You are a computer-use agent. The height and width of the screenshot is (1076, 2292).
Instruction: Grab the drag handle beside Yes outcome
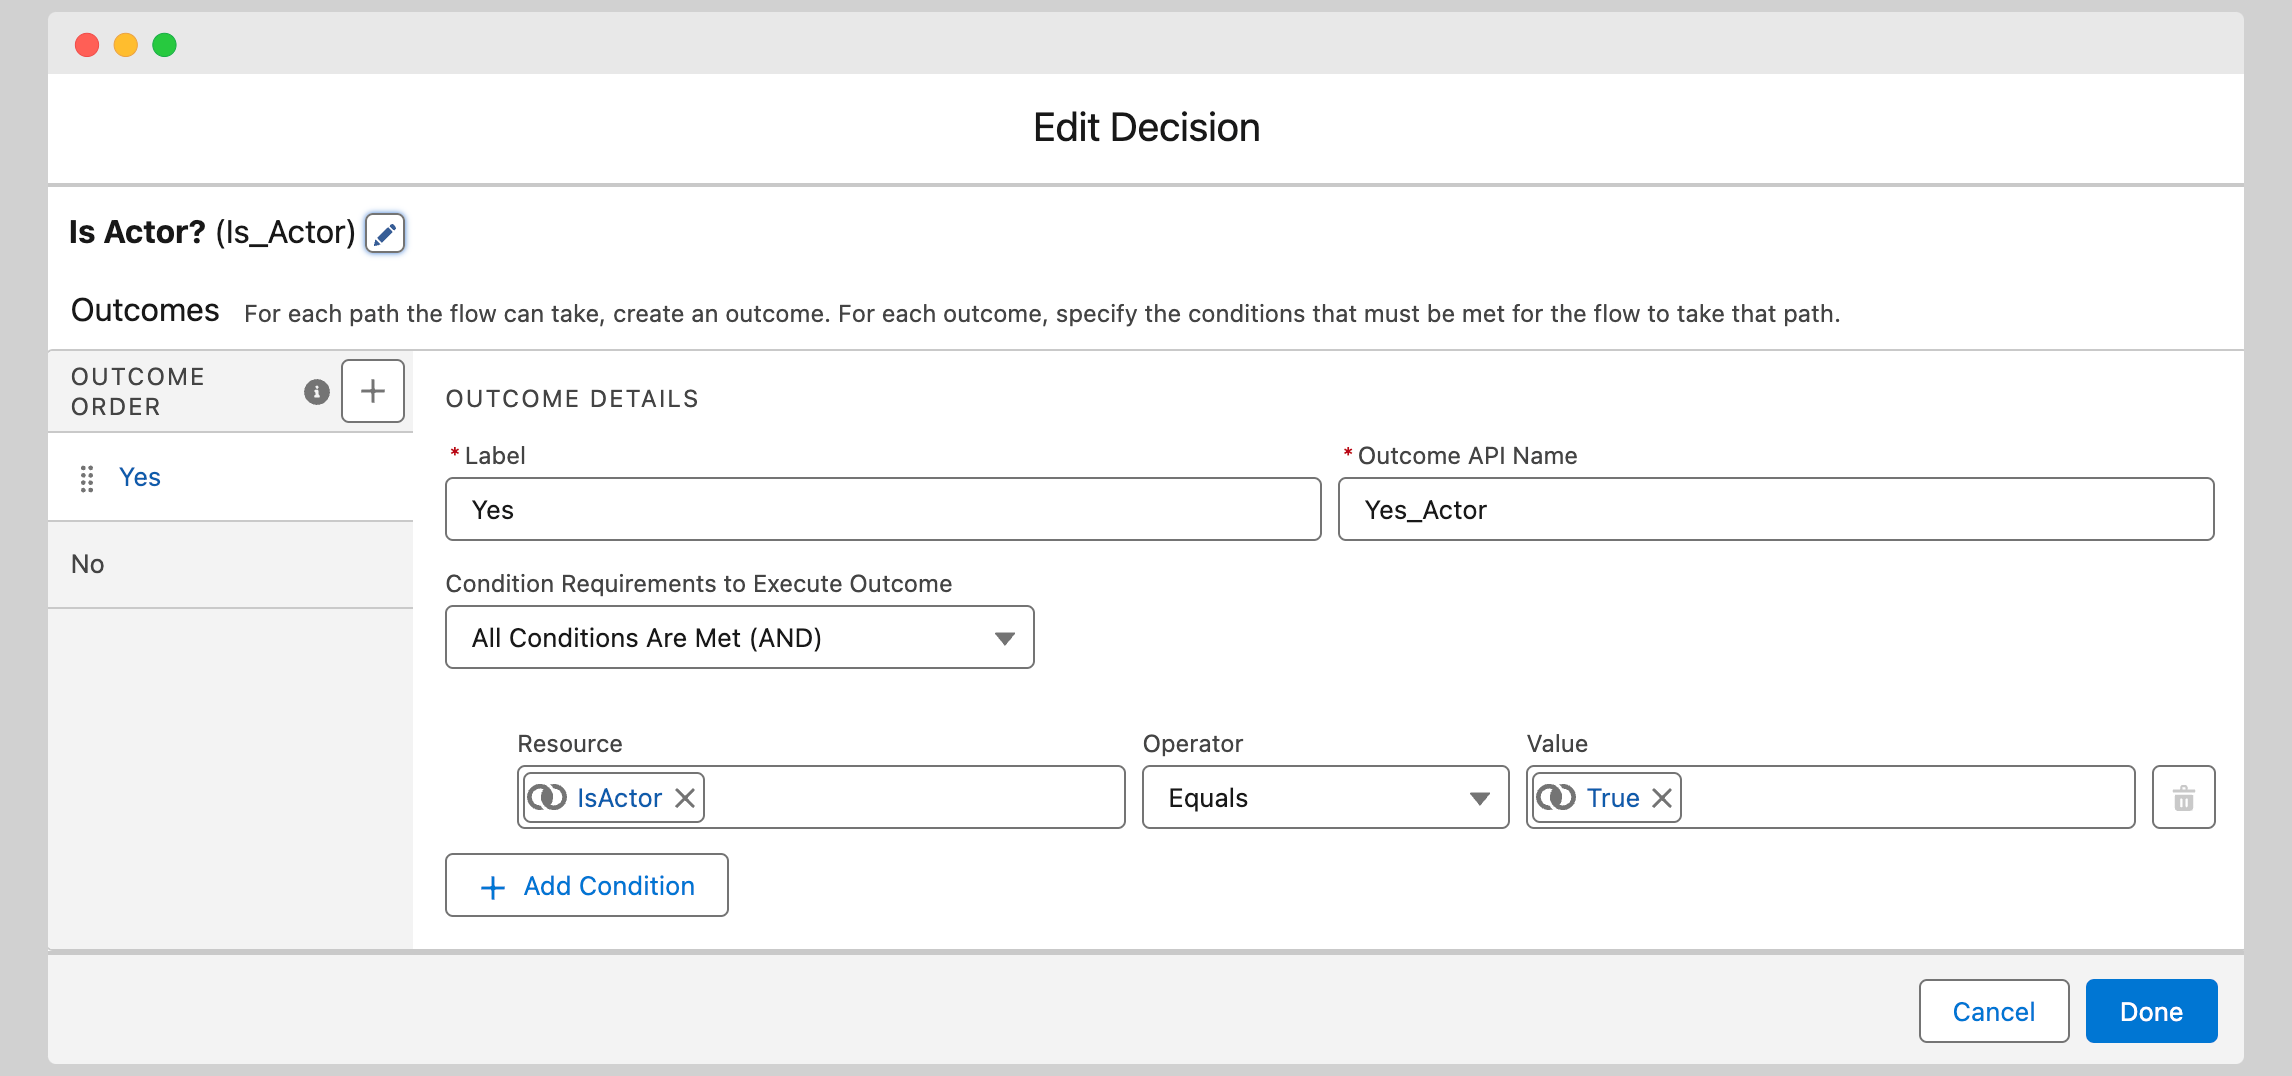(x=87, y=478)
